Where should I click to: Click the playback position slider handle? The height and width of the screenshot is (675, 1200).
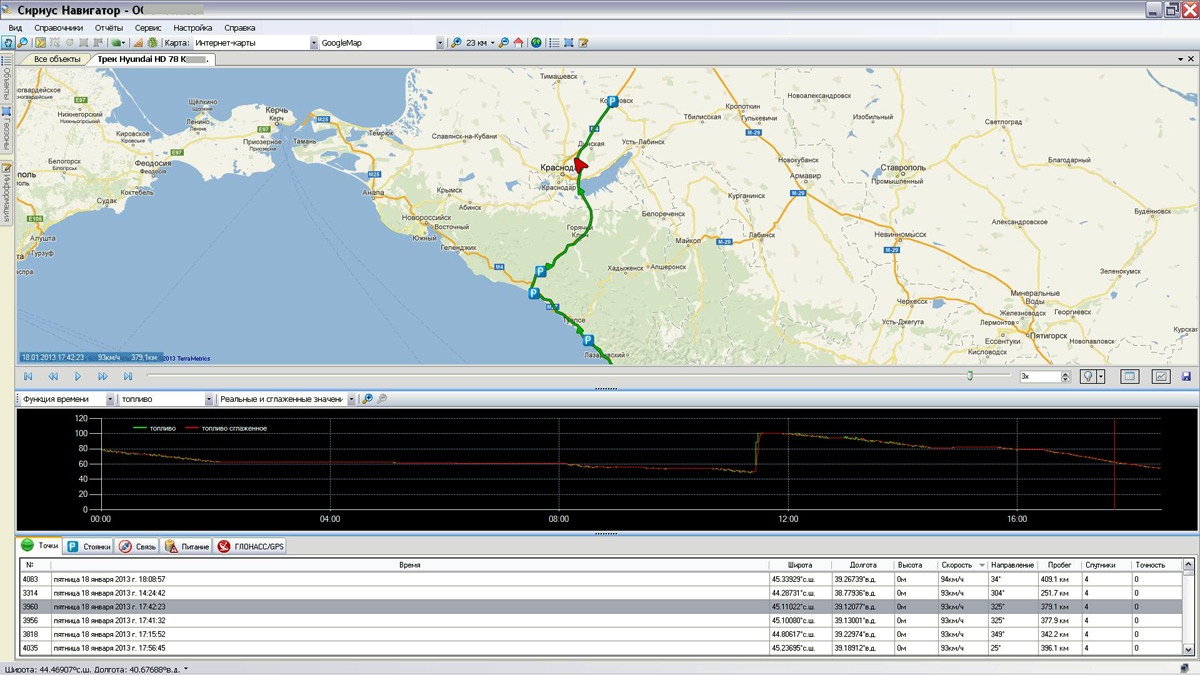coord(969,376)
